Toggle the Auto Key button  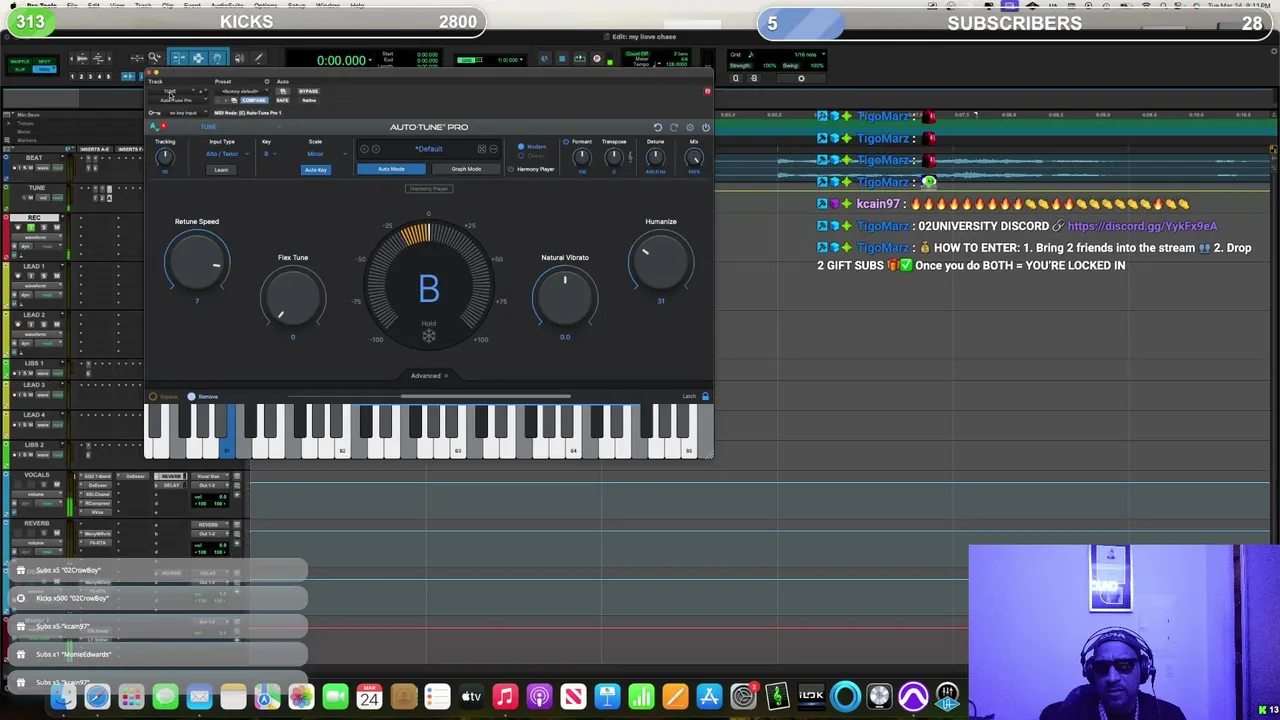(316, 170)
